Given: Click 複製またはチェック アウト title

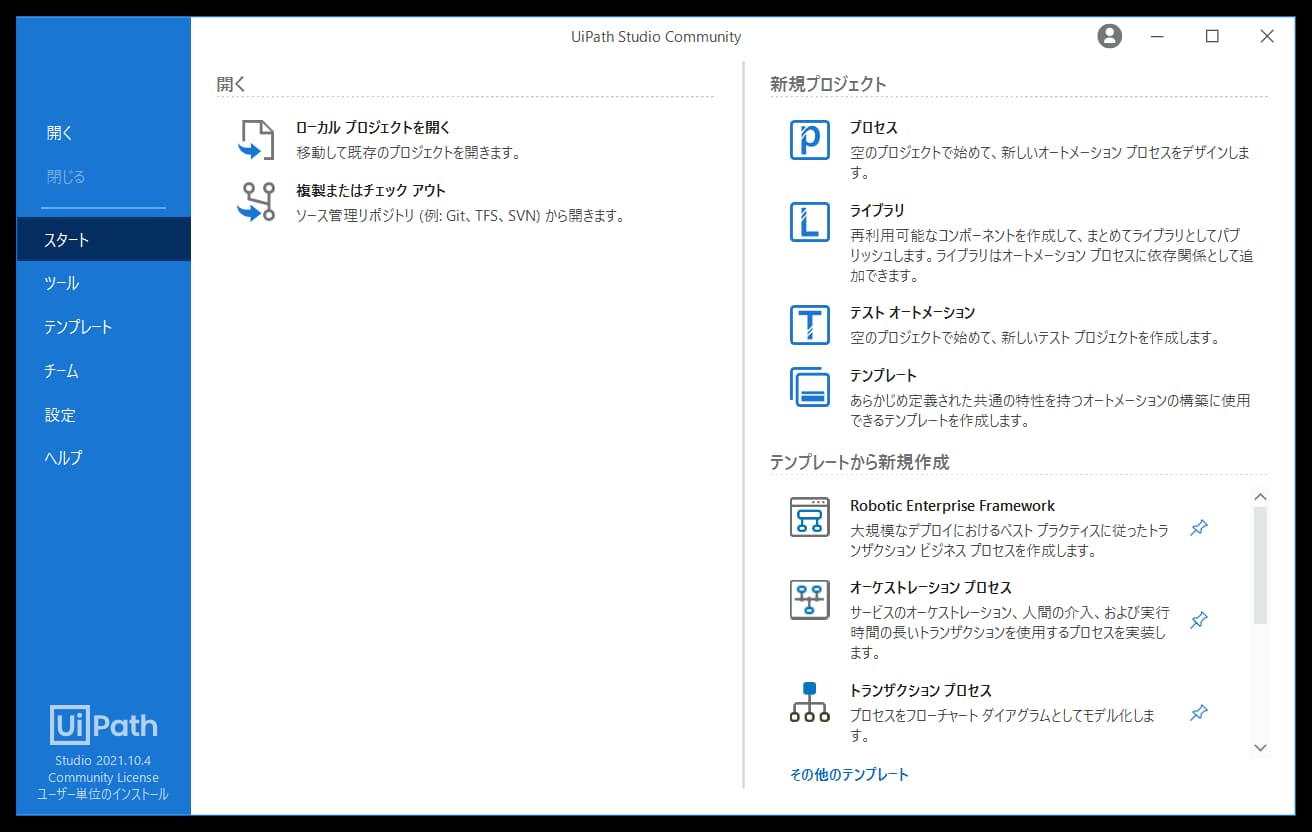Looking at the screenshot, I should (x=371, y=190).
